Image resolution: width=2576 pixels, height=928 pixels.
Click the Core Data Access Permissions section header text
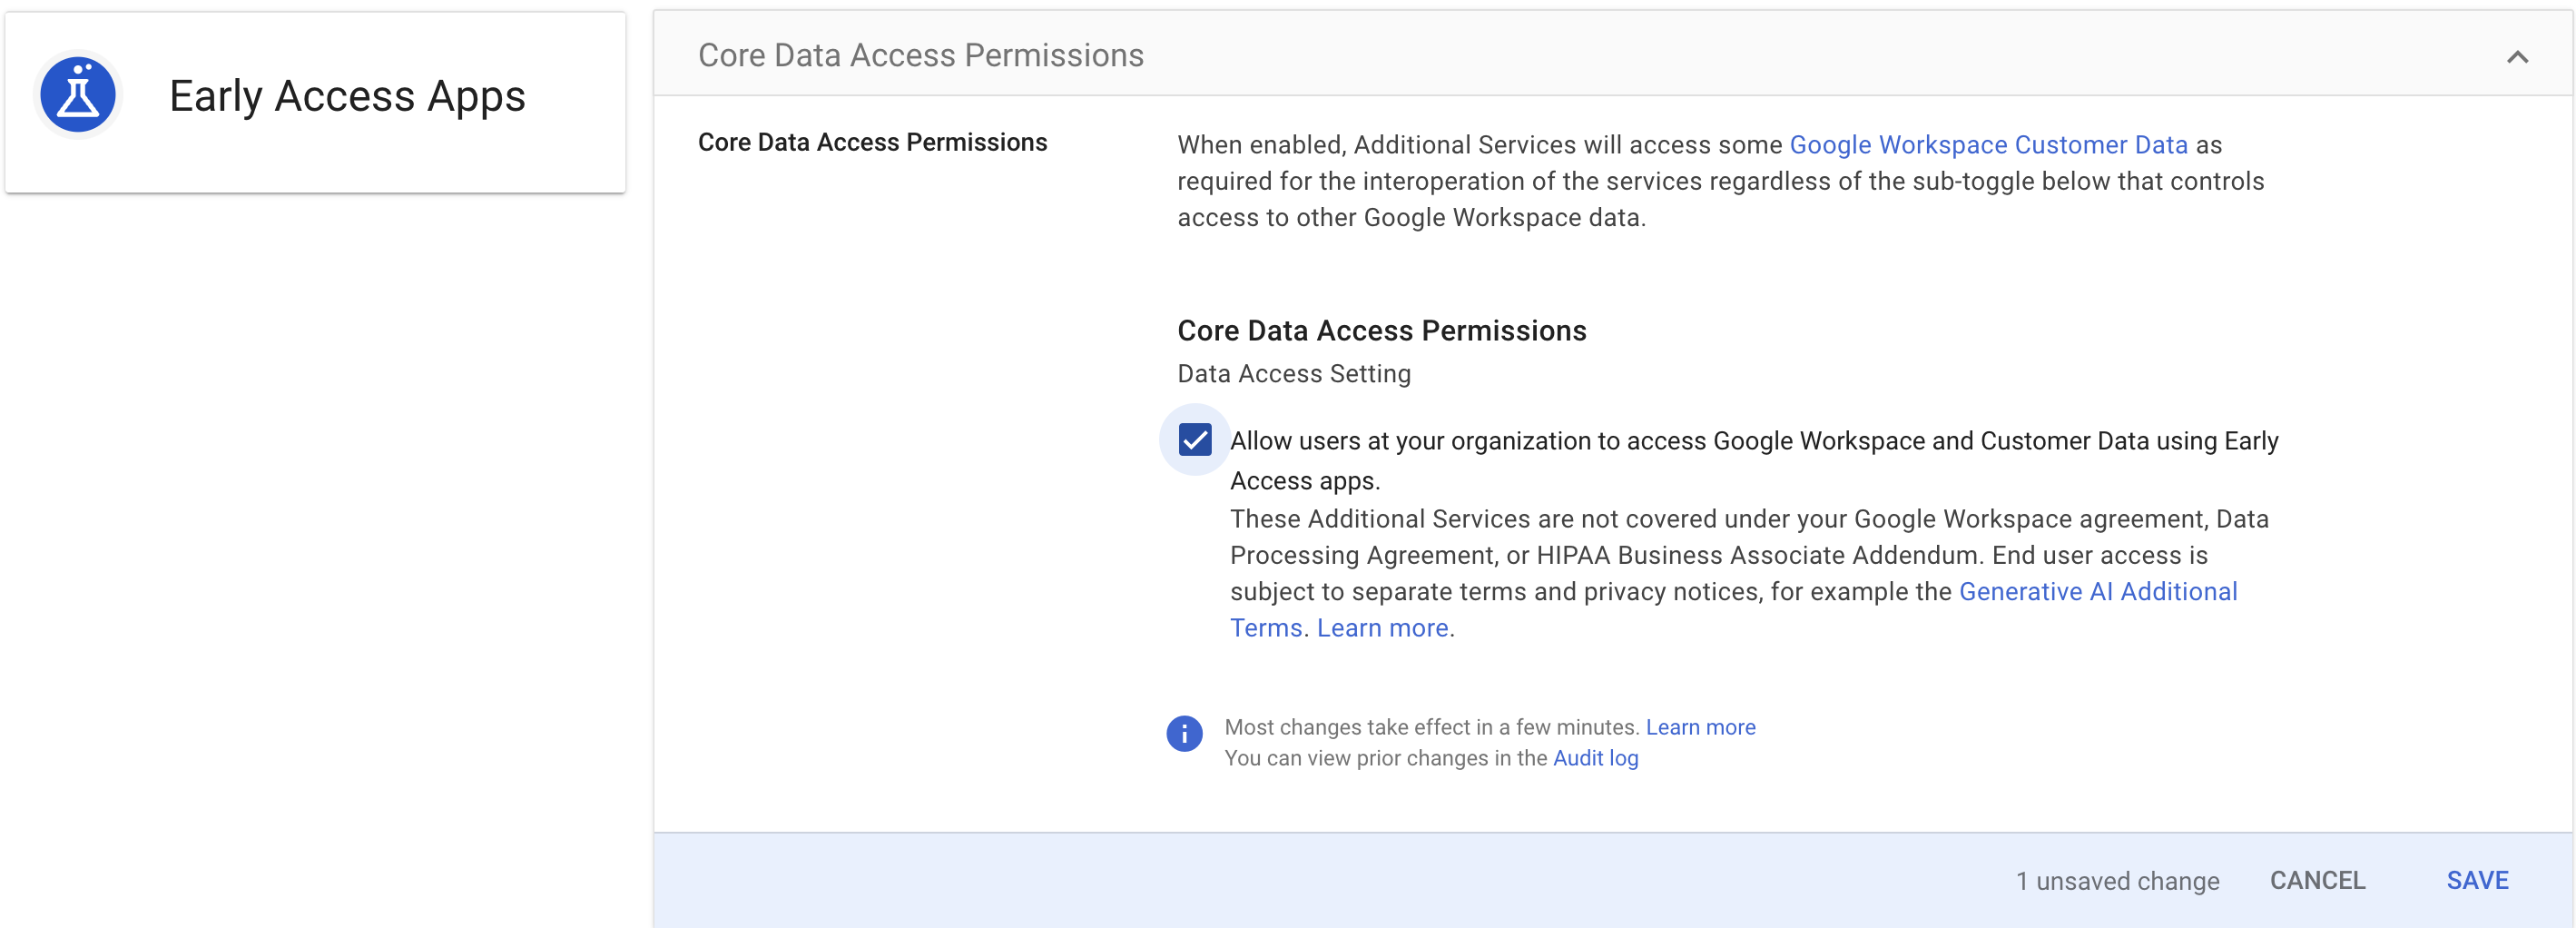[920, 55]
